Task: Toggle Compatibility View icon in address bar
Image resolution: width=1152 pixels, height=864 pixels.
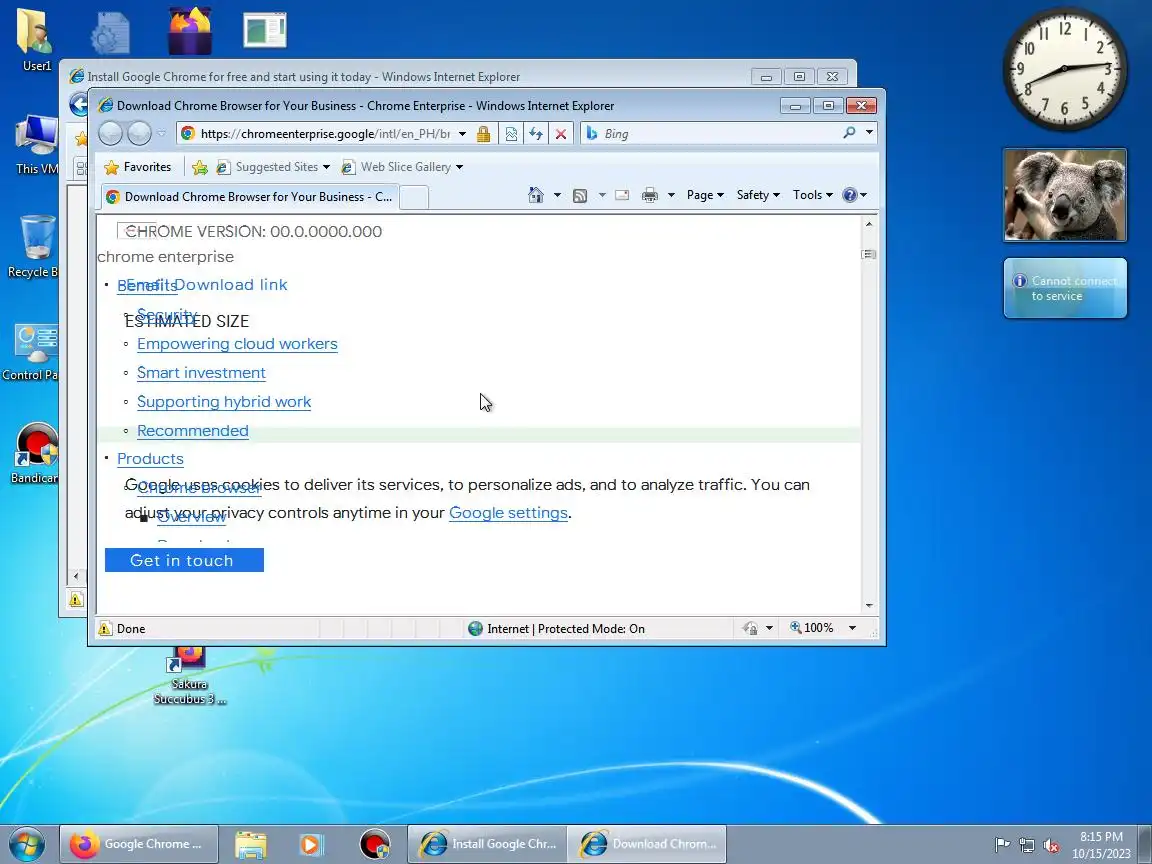Action: pos(511,134)
